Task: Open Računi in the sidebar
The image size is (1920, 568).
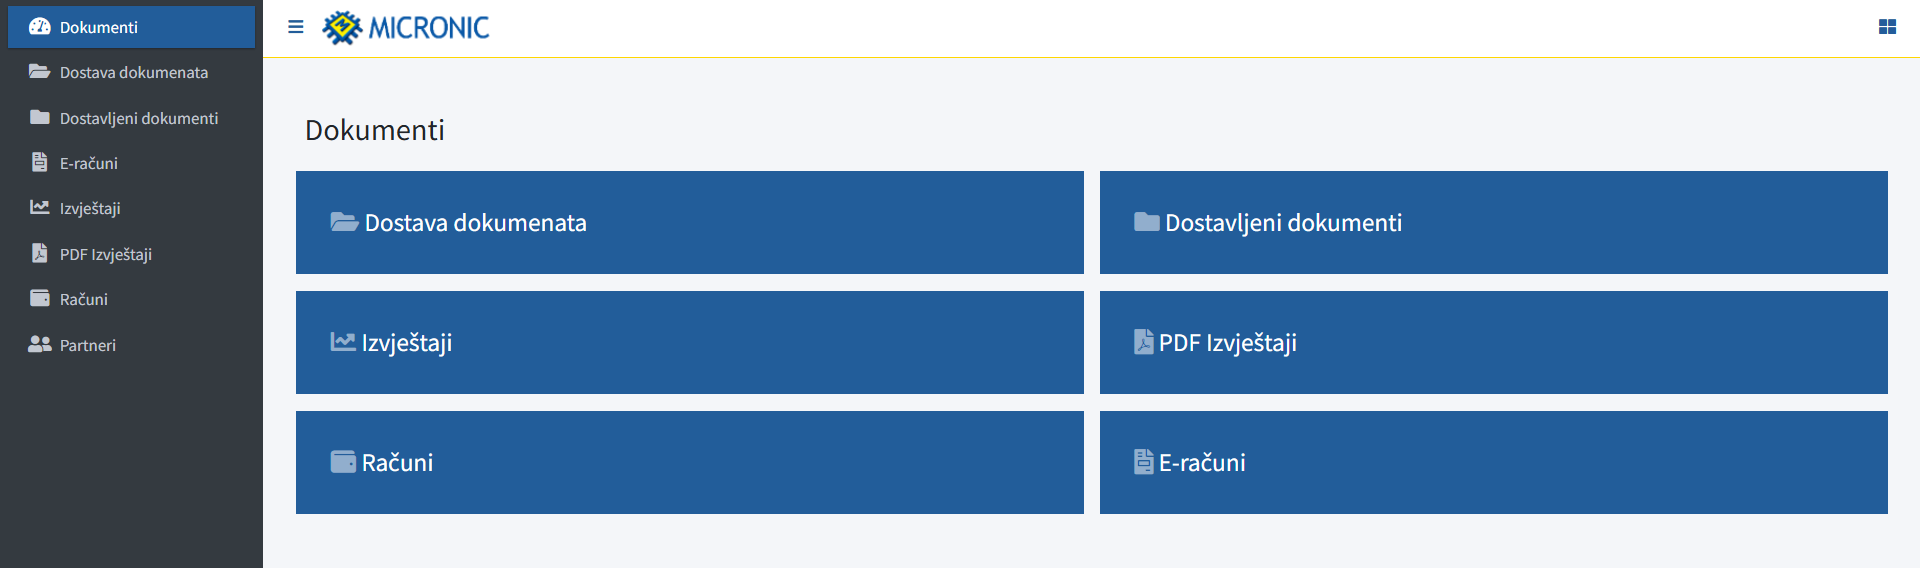Action: tap(83, 299)
